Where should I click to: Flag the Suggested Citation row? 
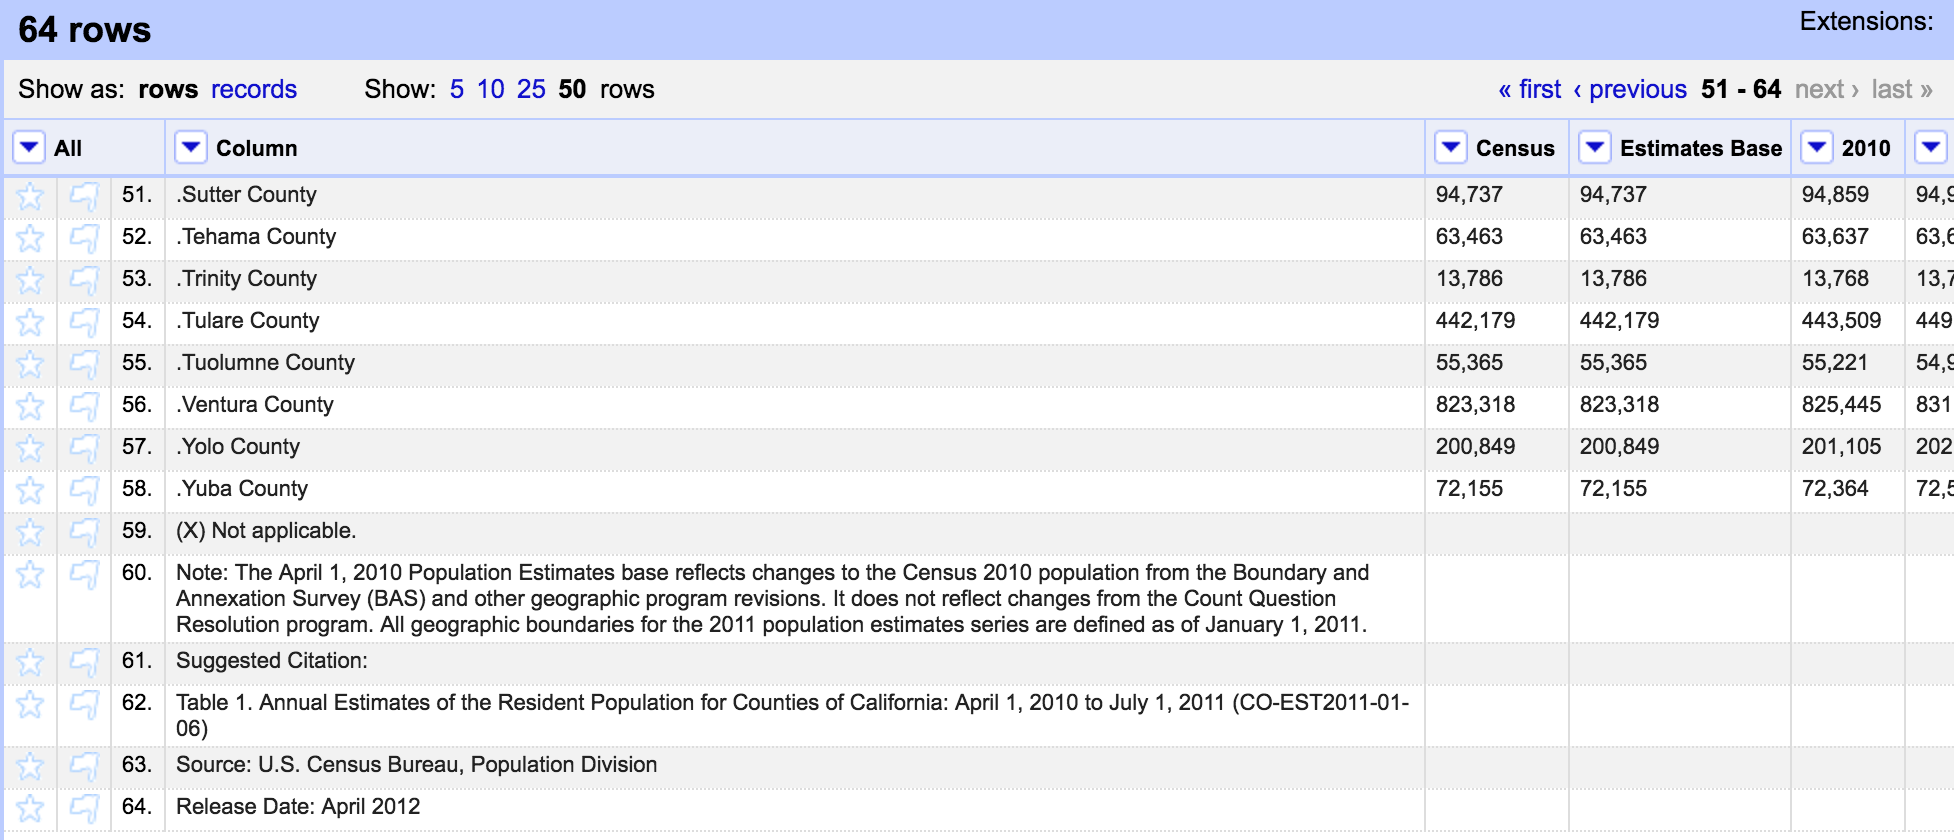tap(84, 662)
